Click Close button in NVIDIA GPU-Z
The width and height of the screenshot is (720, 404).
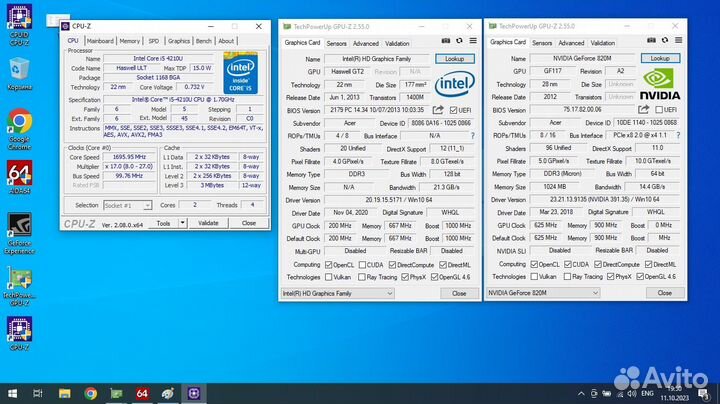[x=665, y=293]
